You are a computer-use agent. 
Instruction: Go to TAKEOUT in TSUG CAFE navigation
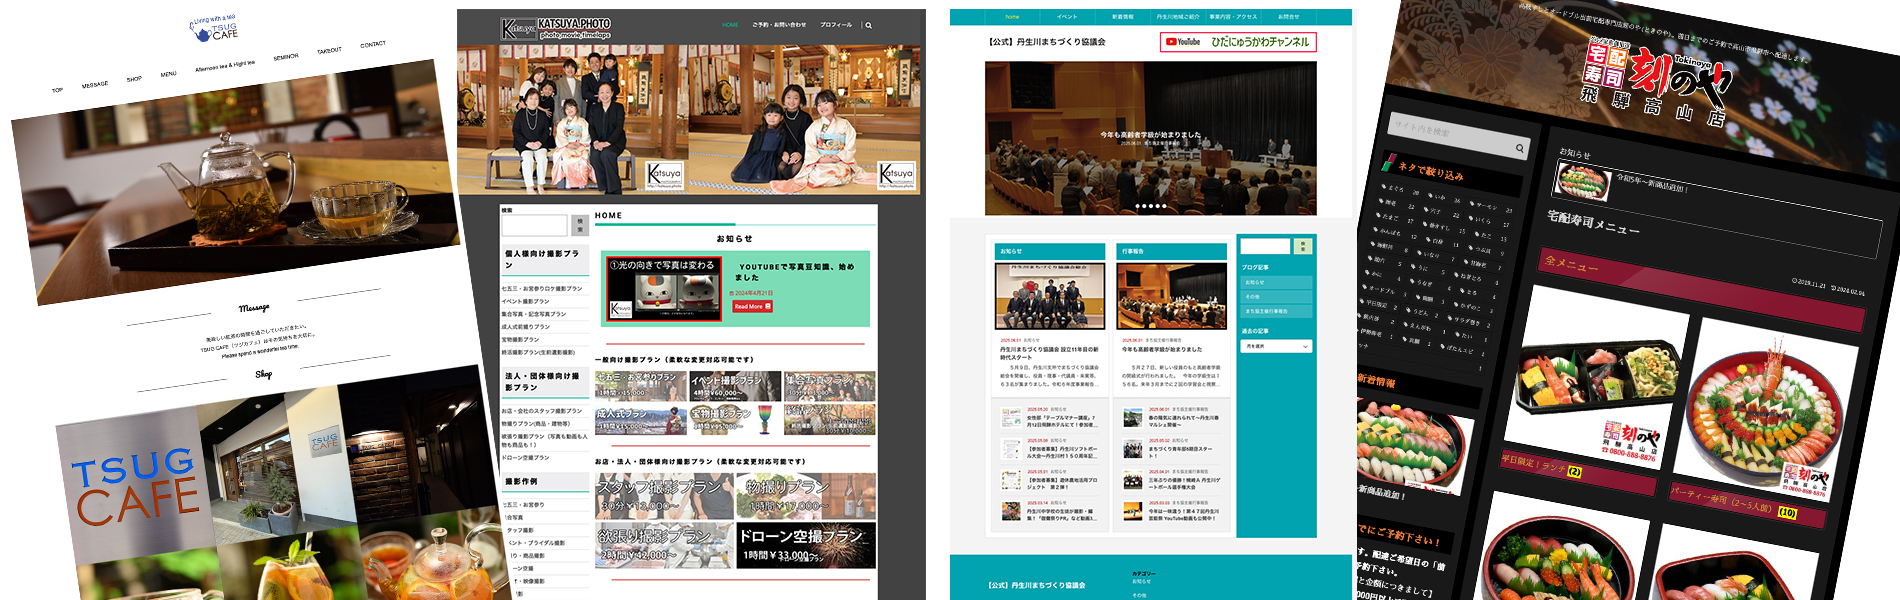click(x=329, y=51)
